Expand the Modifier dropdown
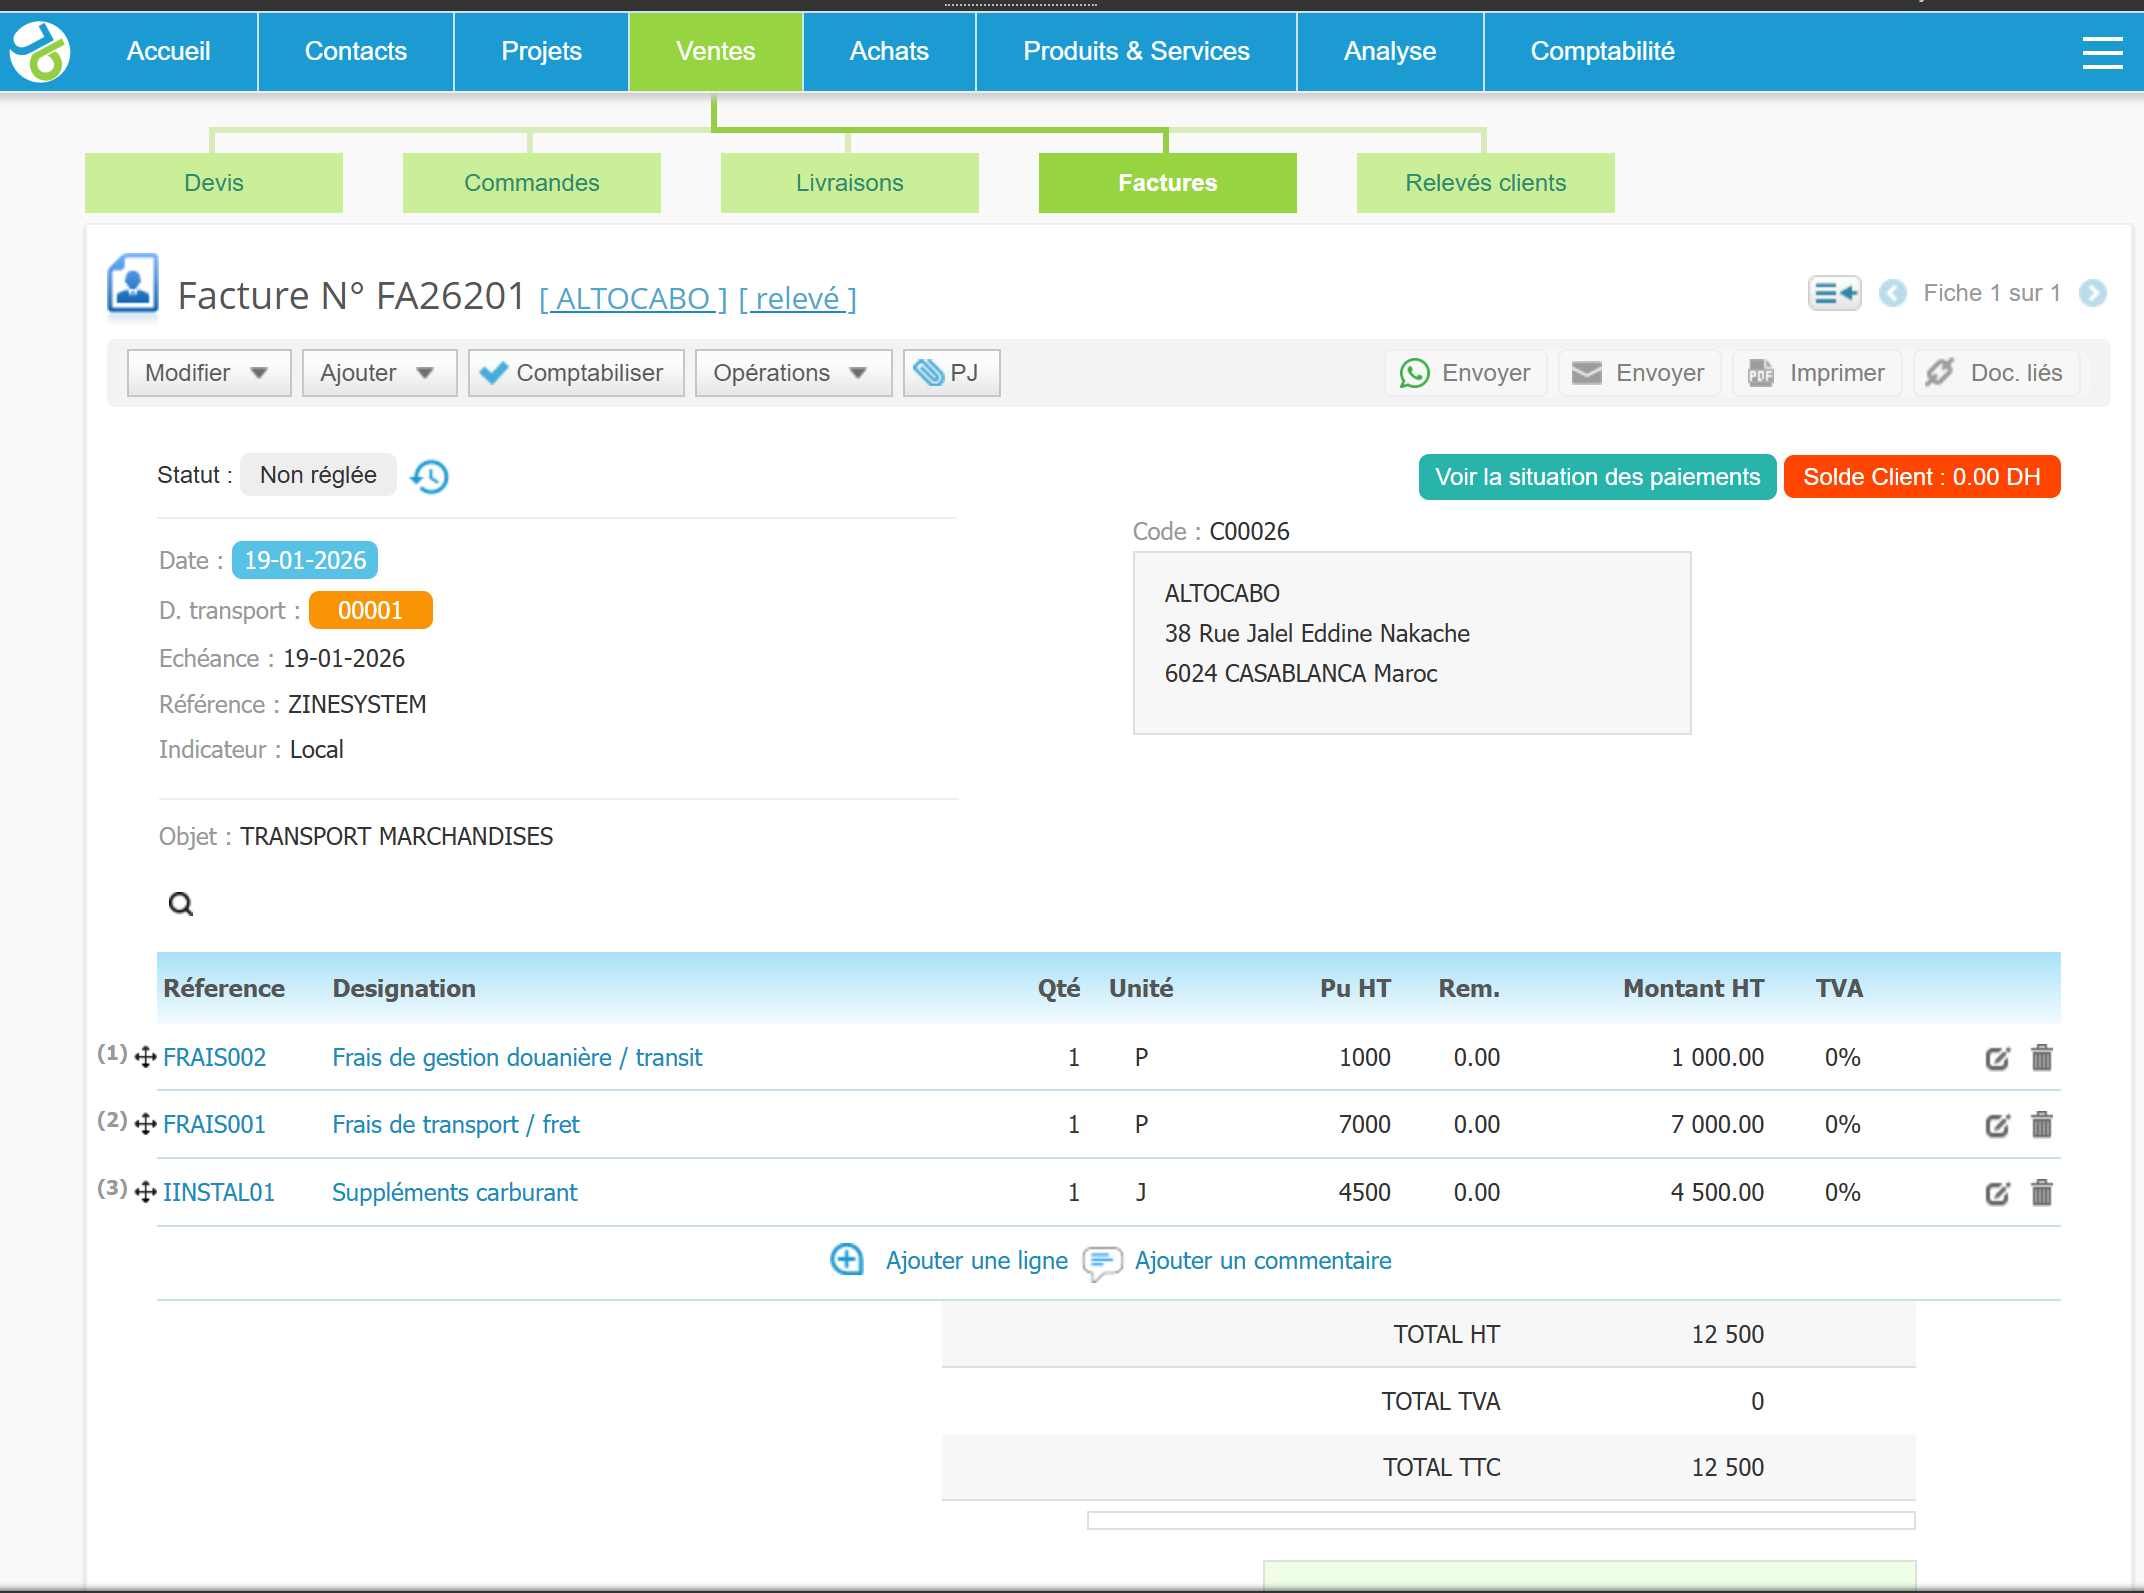The width and height of the screenshot is (2144, 1593). [x=208, y=373]
